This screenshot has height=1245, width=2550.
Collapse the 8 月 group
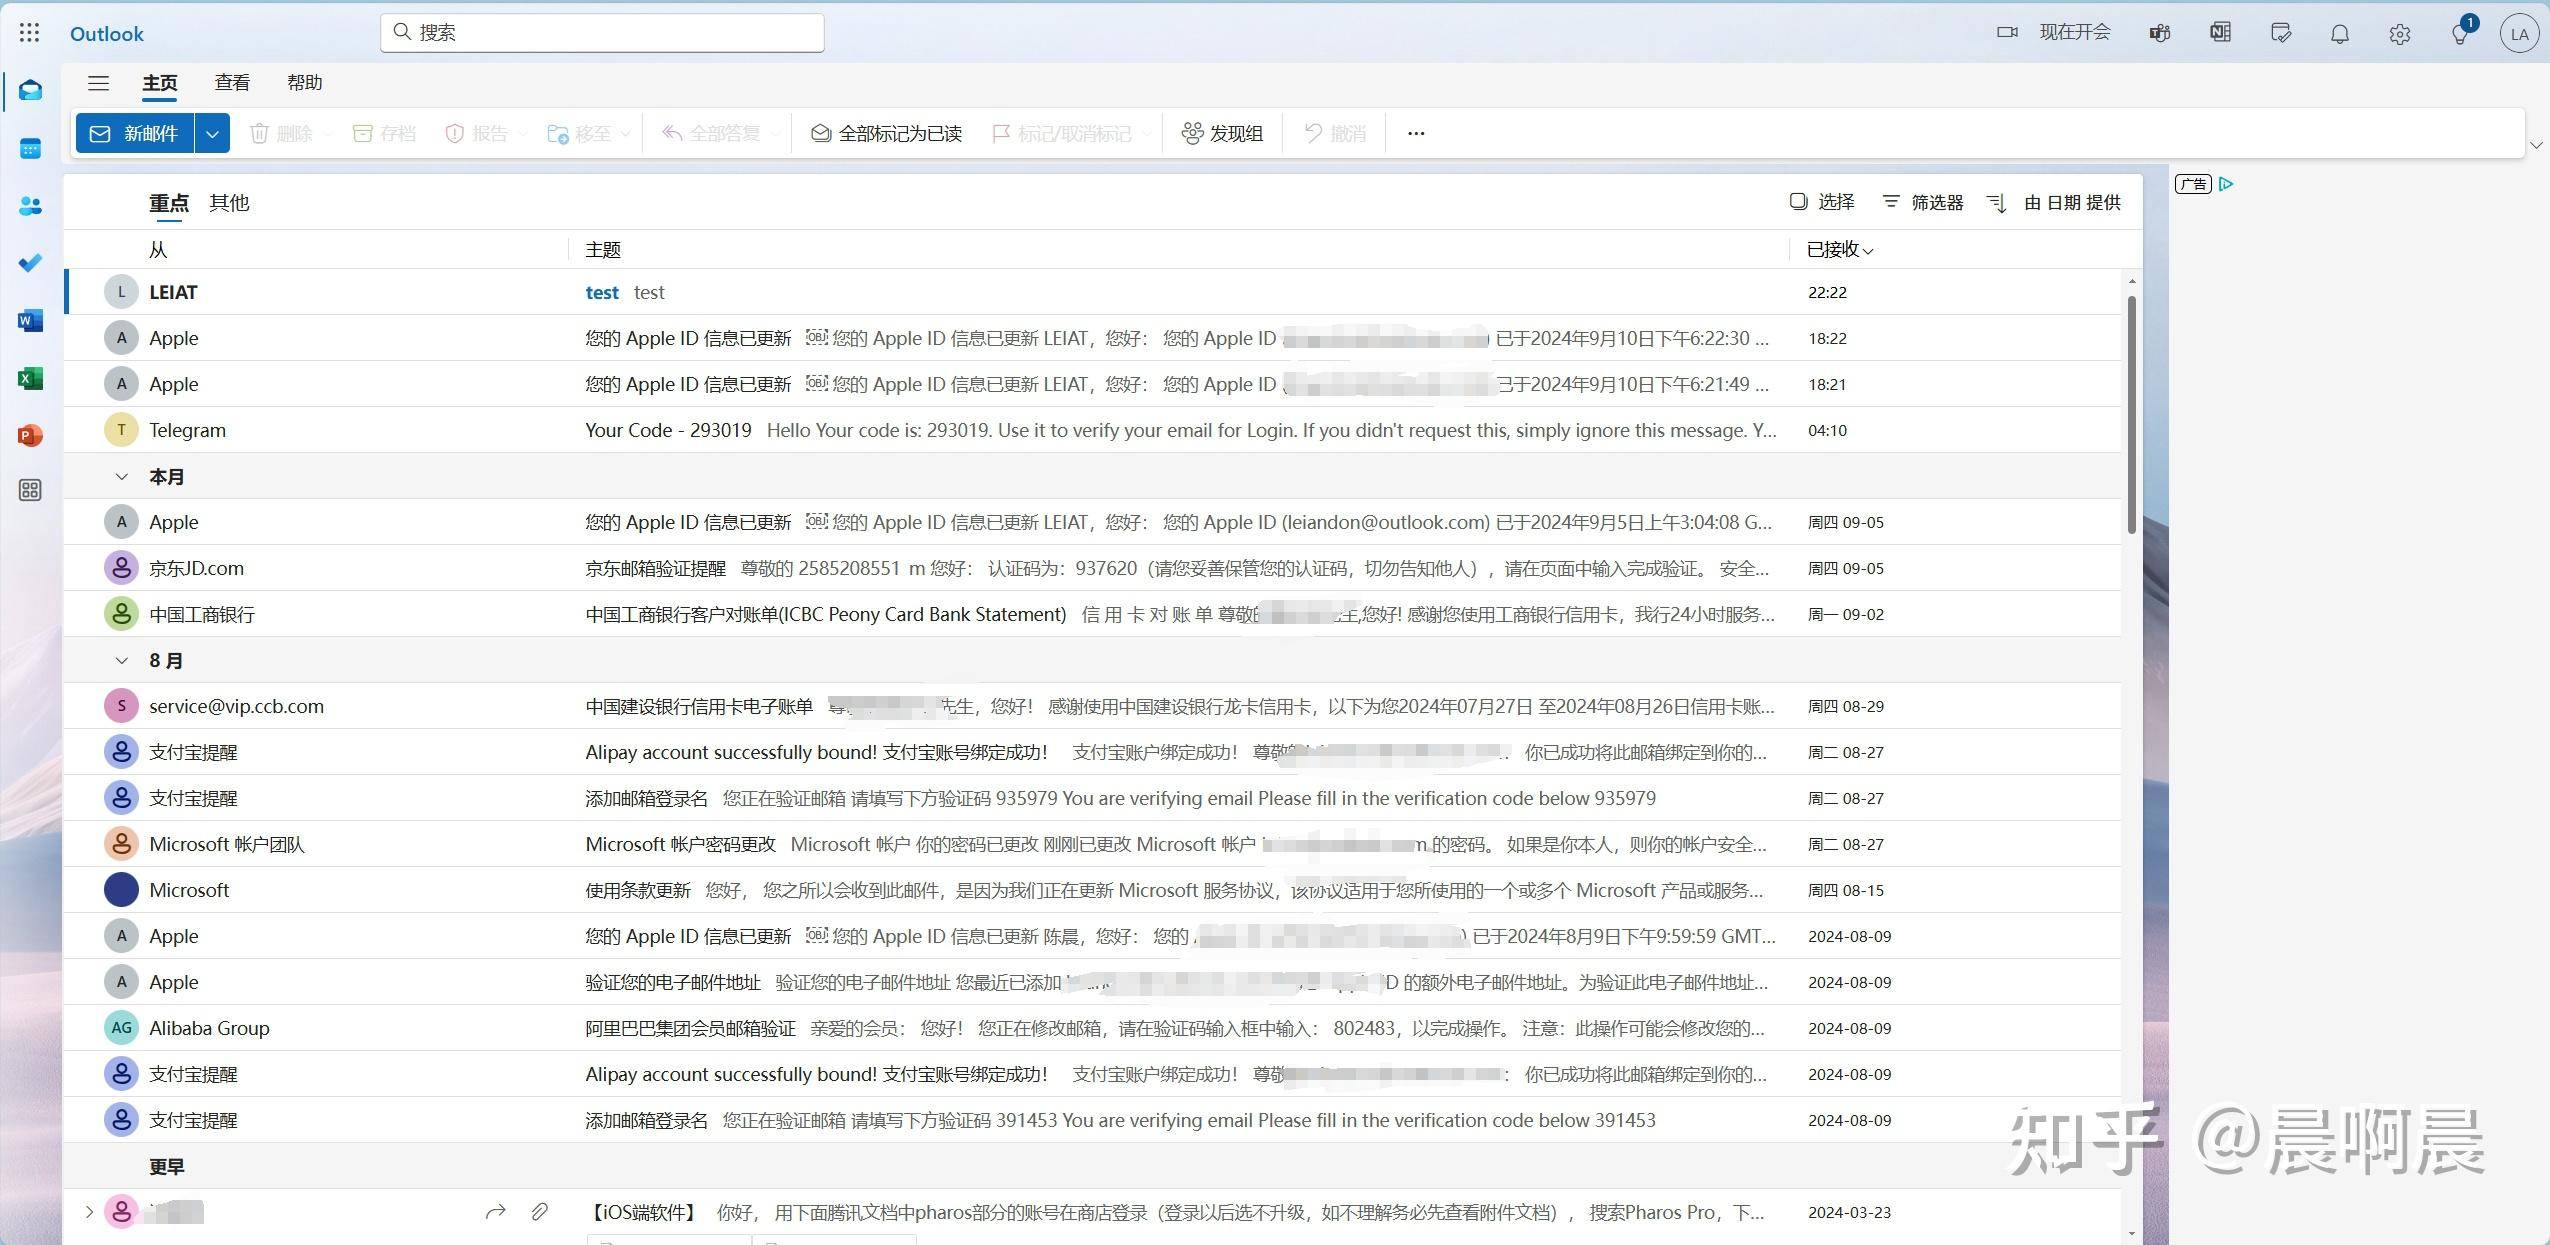pos(121,661)
